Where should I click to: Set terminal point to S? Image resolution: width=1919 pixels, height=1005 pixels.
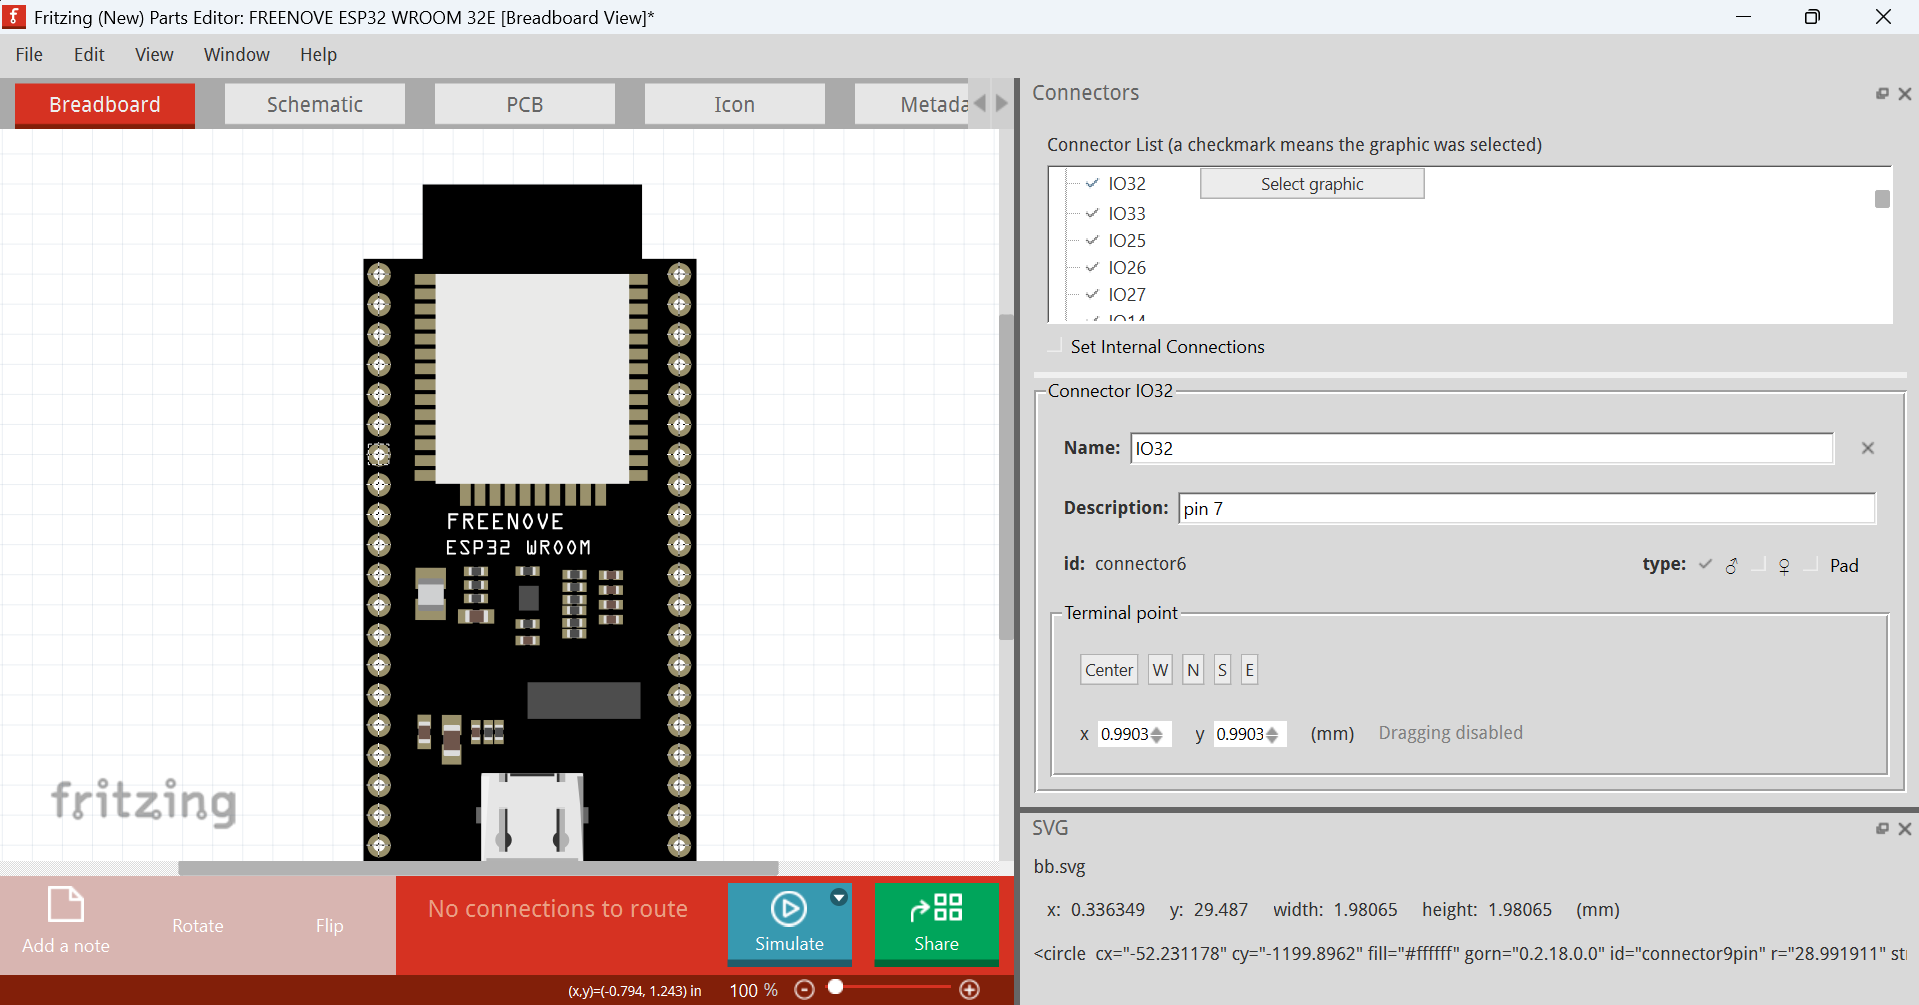(x=1222, y=670)
